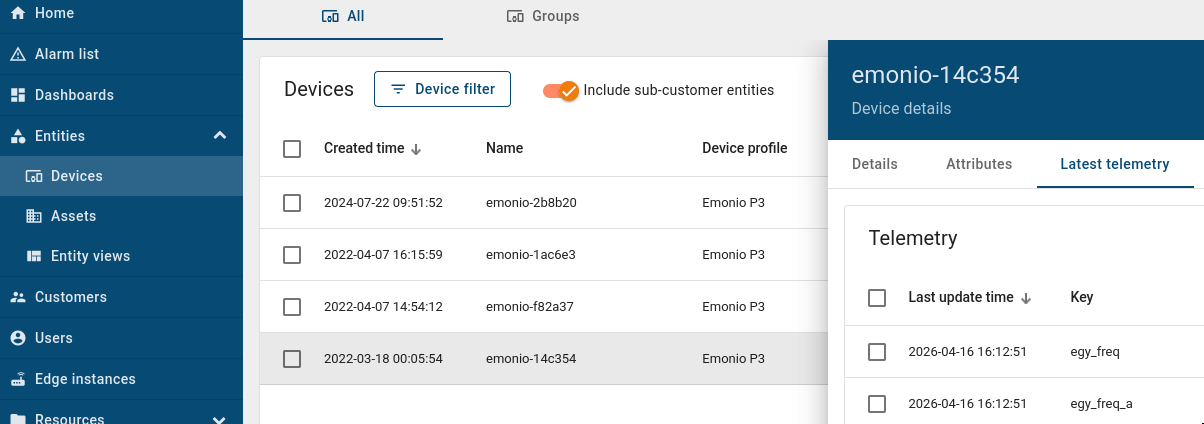Viewport: 1204px width, 424px height.
Task: Click the Users account icon
Action: [18, 338]
